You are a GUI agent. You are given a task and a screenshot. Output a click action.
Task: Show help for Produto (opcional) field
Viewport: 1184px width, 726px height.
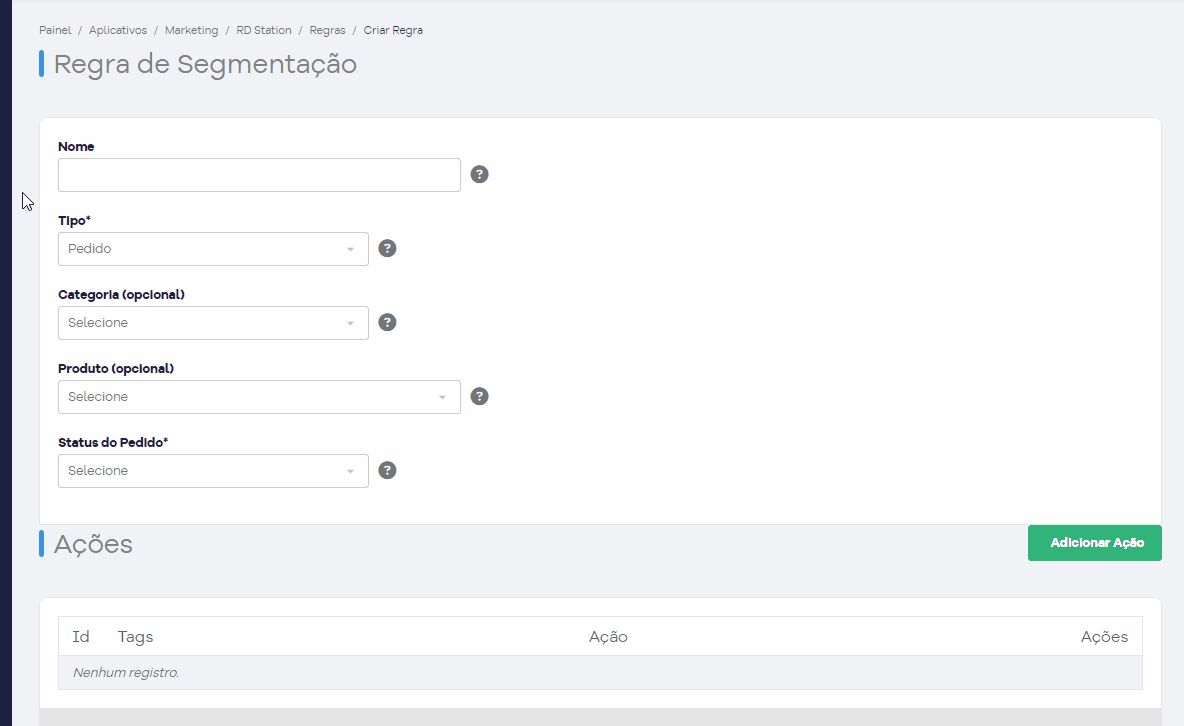pyautogui.click(x=479, y=397)
